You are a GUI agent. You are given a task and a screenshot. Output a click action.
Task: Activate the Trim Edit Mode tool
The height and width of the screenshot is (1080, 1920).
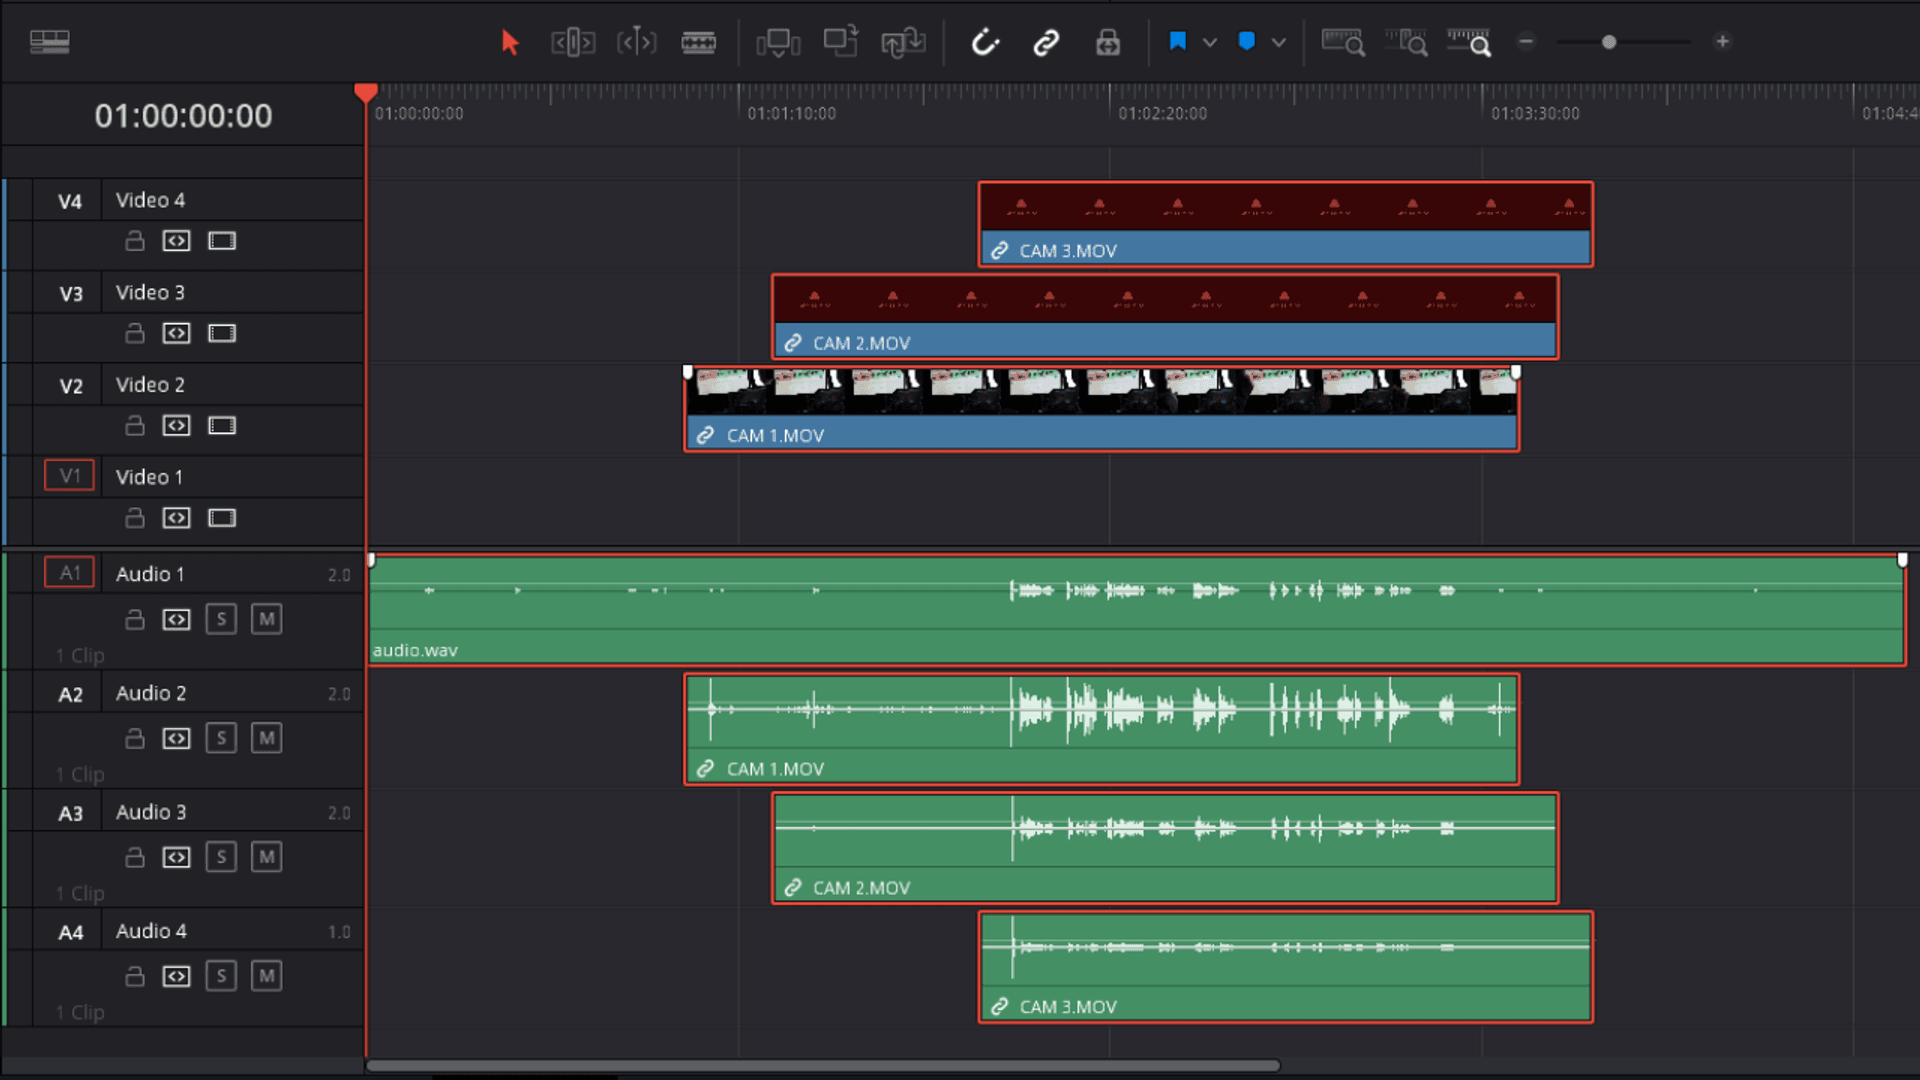click(x=573, y=42)
